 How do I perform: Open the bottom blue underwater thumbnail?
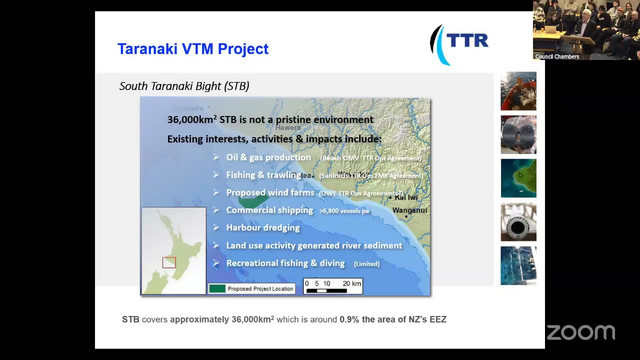(518, 266)
